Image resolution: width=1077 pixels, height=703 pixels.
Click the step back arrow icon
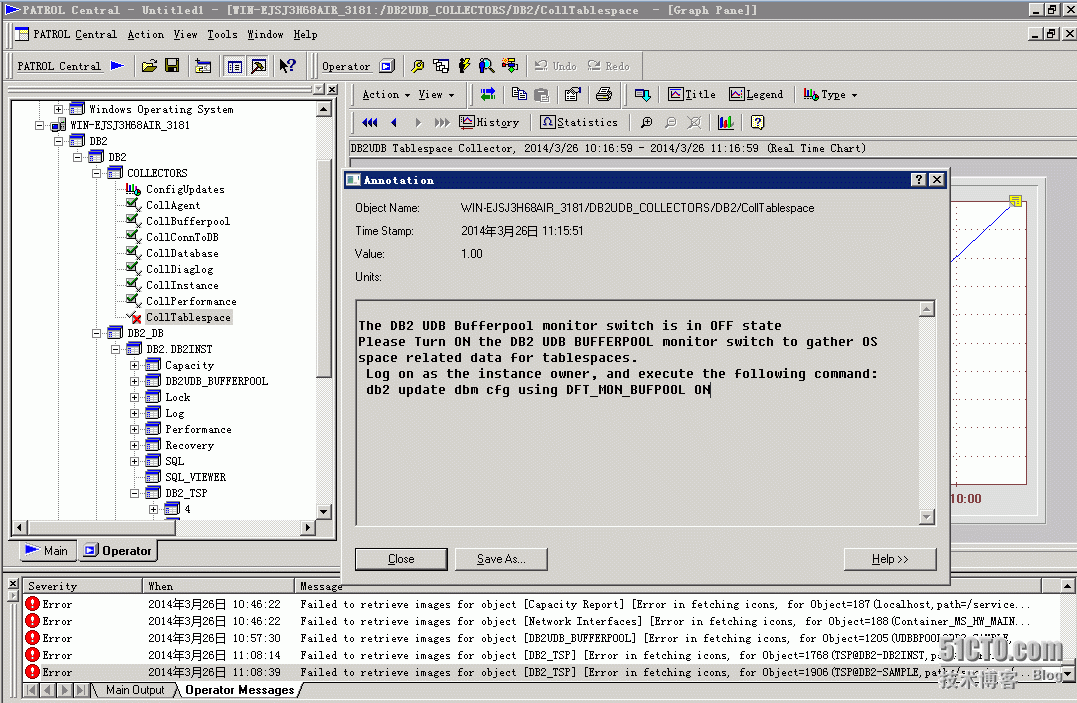tap(394, 122)
